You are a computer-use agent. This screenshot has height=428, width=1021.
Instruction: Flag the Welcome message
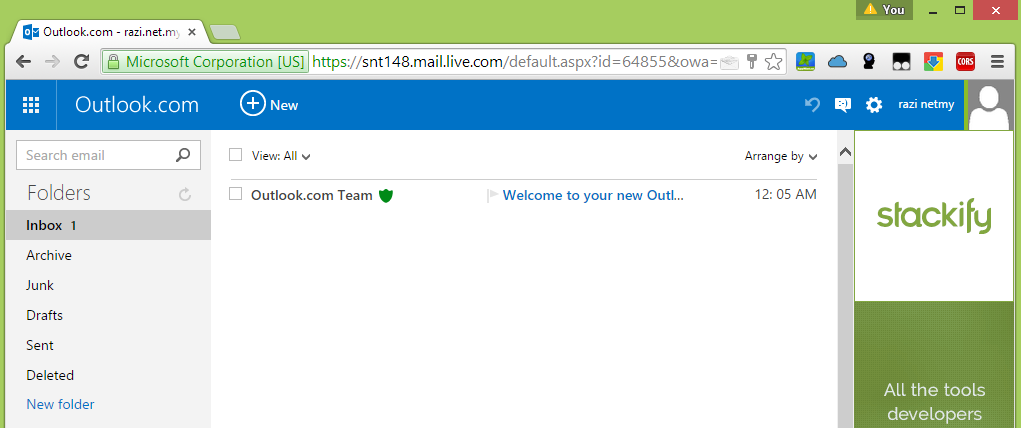(x=492, y=195)
